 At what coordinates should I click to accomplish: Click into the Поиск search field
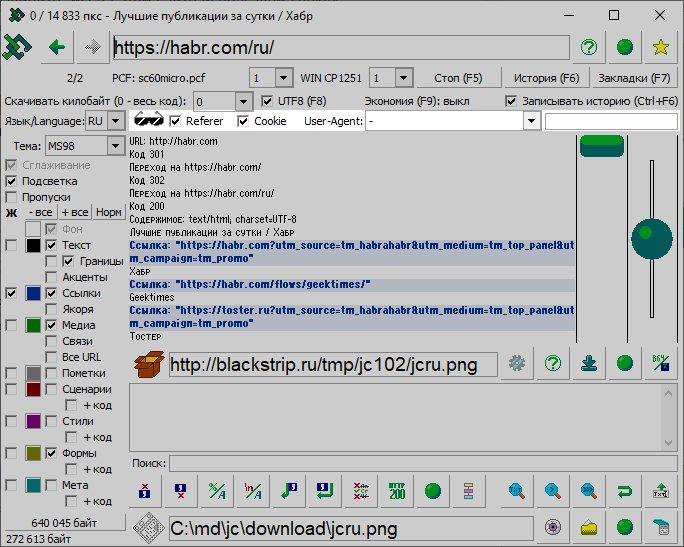(x=423, y=463)
